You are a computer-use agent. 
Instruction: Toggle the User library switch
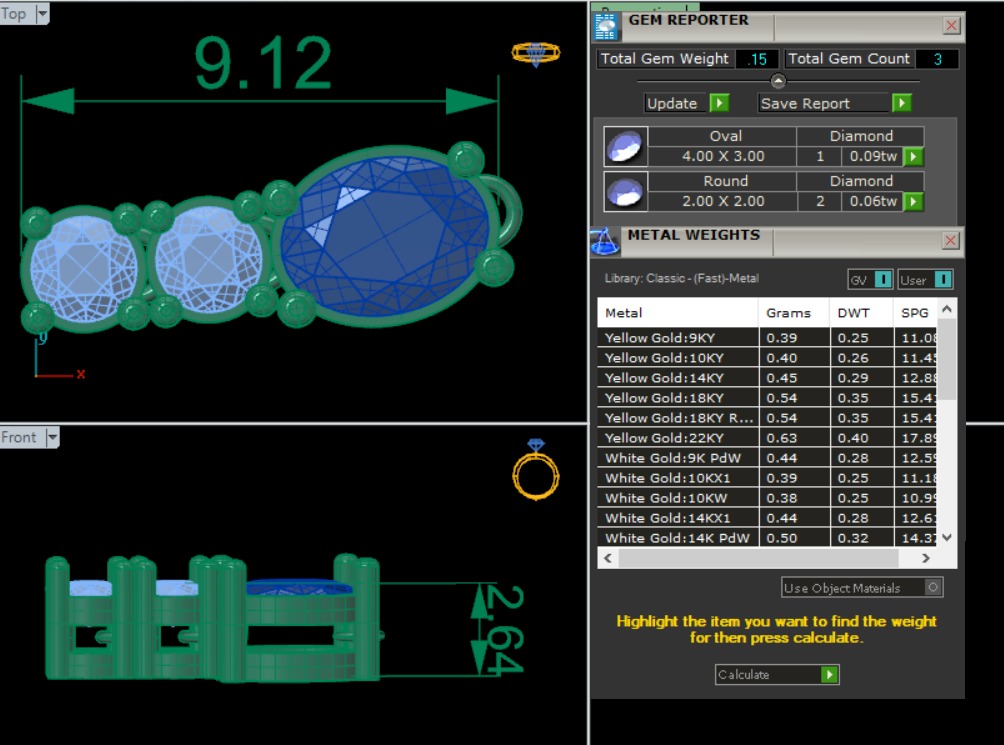click(x=943, y=280)
